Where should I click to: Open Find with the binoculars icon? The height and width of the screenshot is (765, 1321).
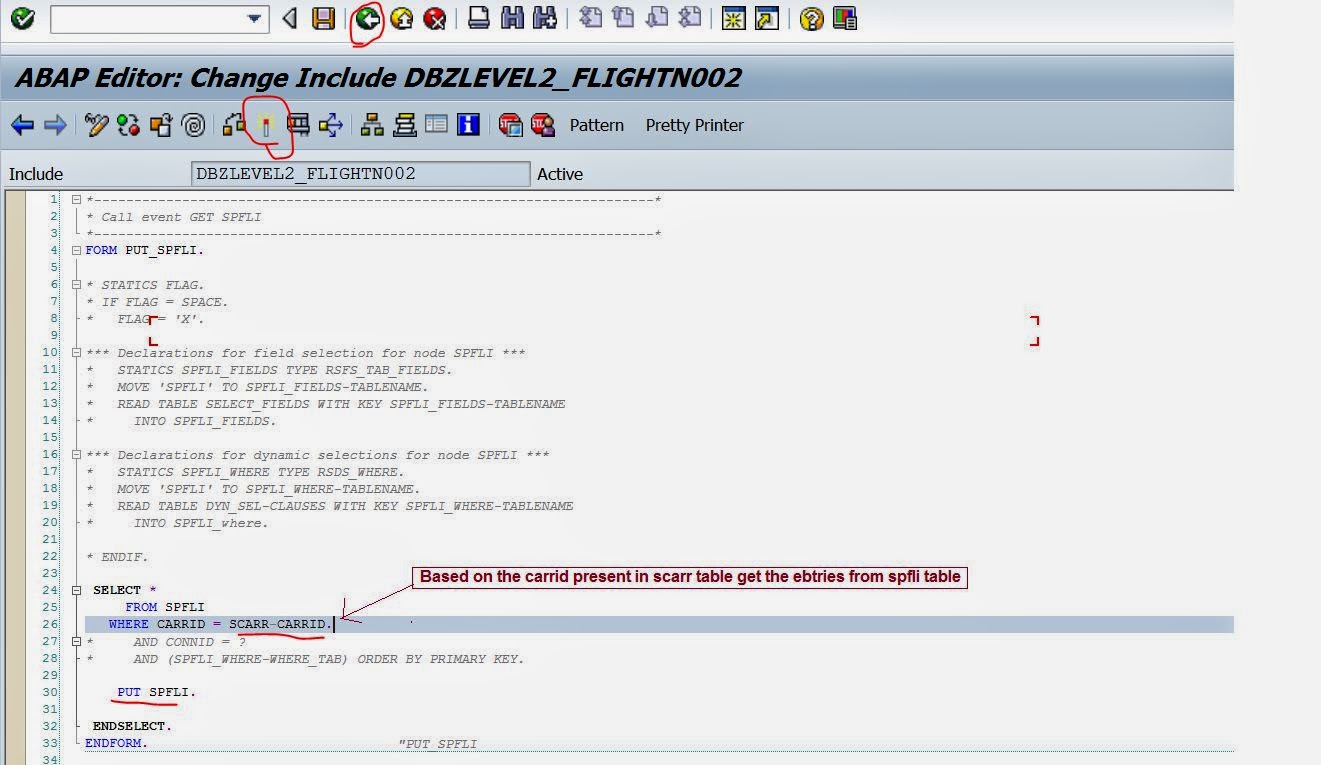point(512,18)
